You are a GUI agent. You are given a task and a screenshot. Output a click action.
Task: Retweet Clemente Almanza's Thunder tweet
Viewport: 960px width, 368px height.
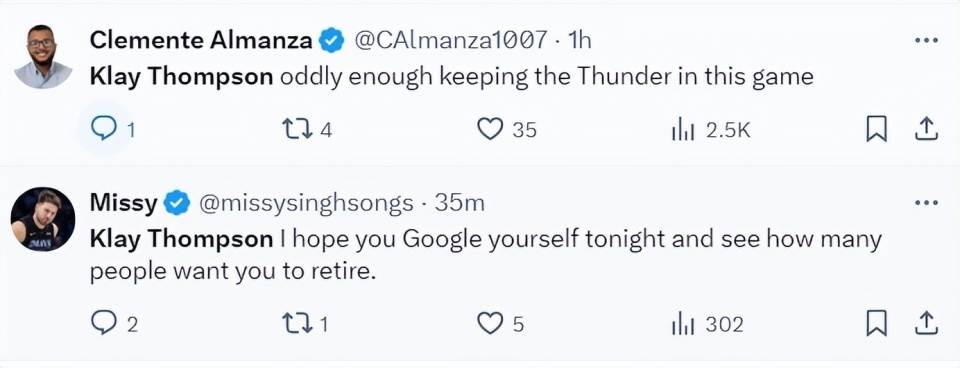295,130
